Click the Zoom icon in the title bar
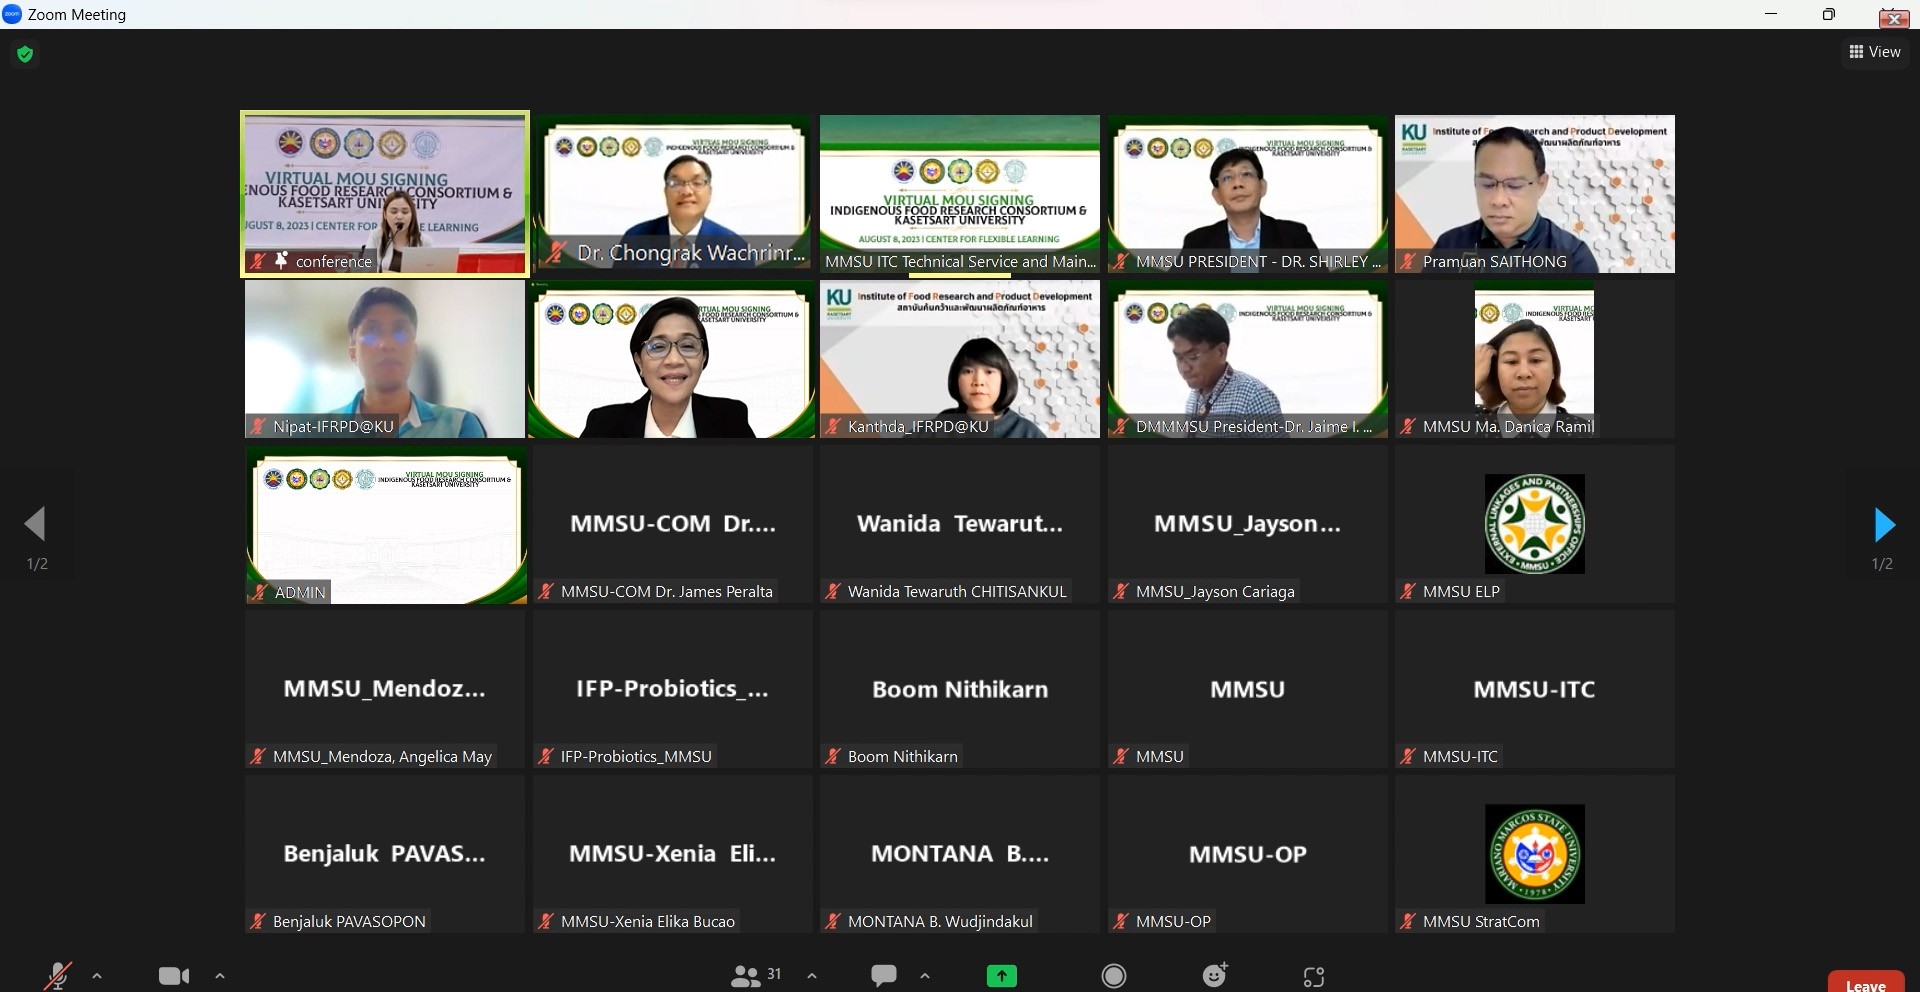Screen dimensions: 1920x992 pyautogui.click(x=12, y=14)
